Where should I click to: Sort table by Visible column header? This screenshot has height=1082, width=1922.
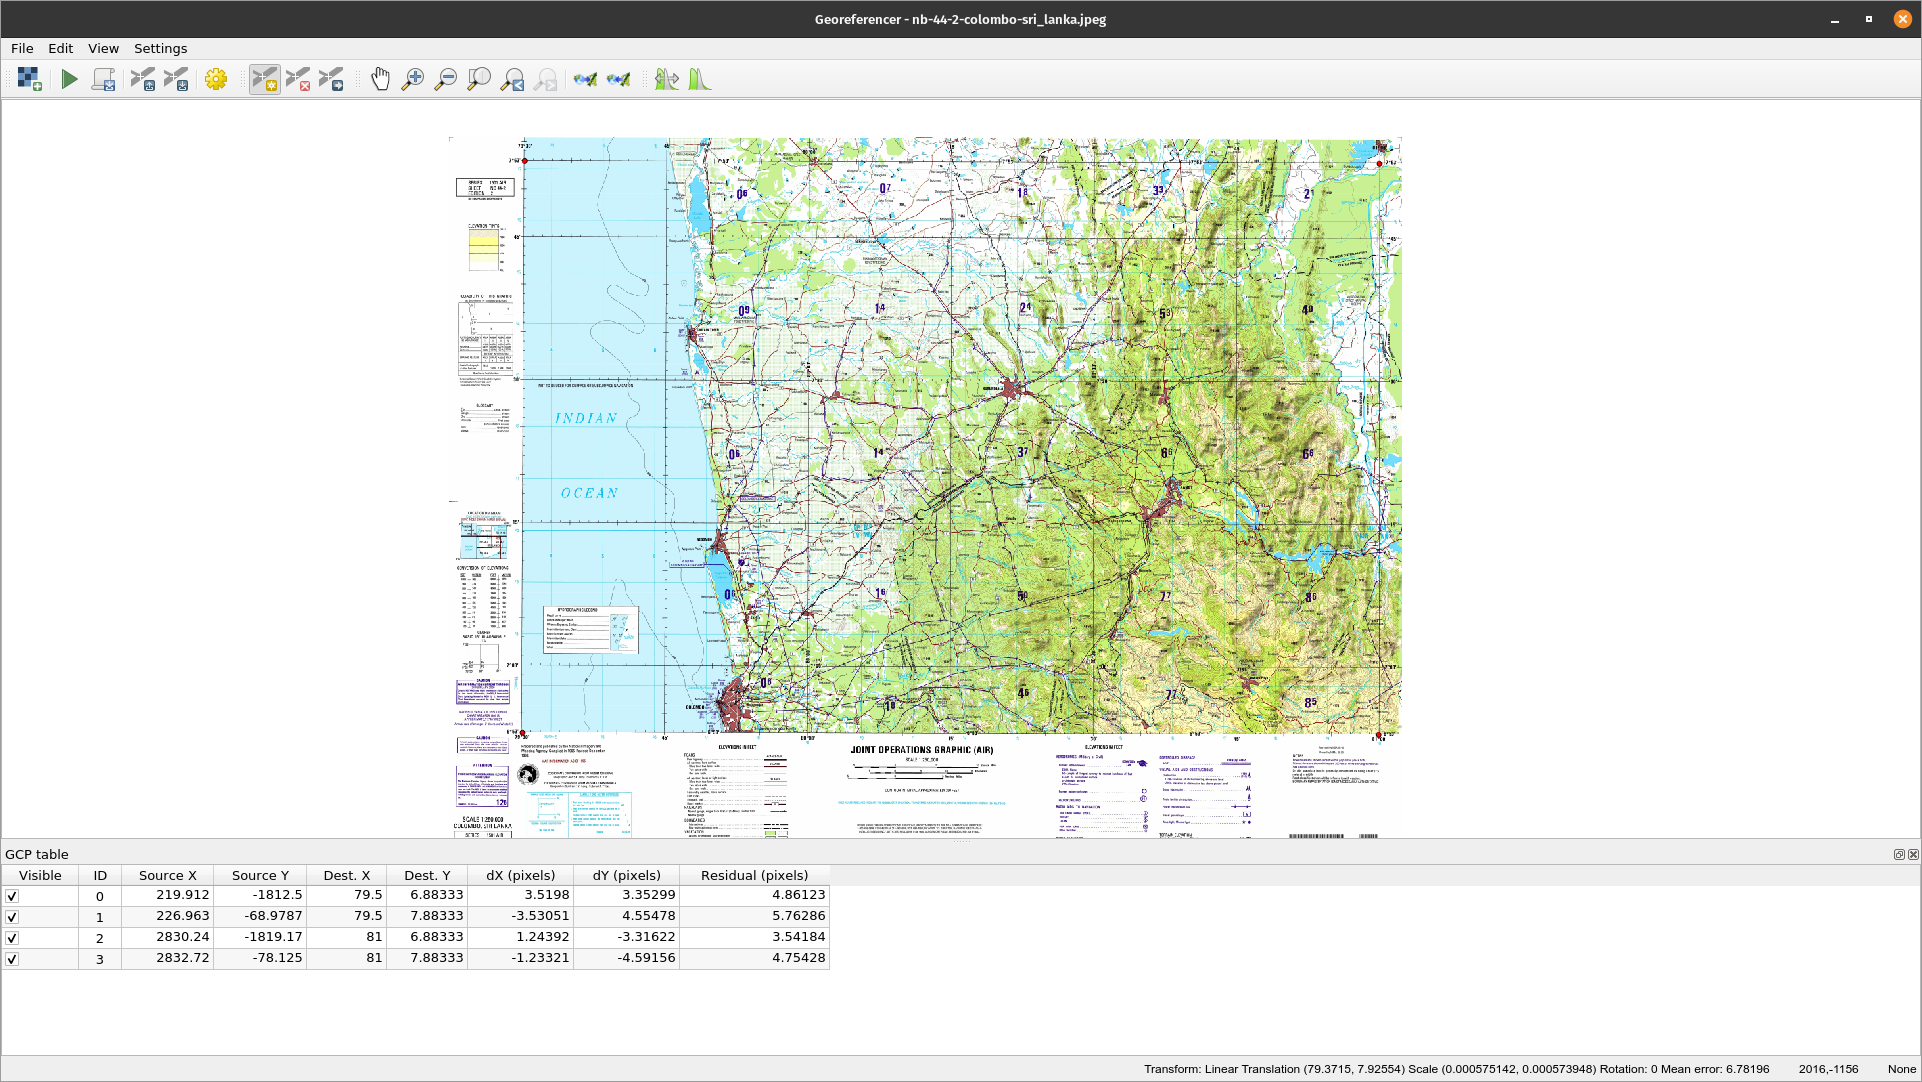[40, 875]
